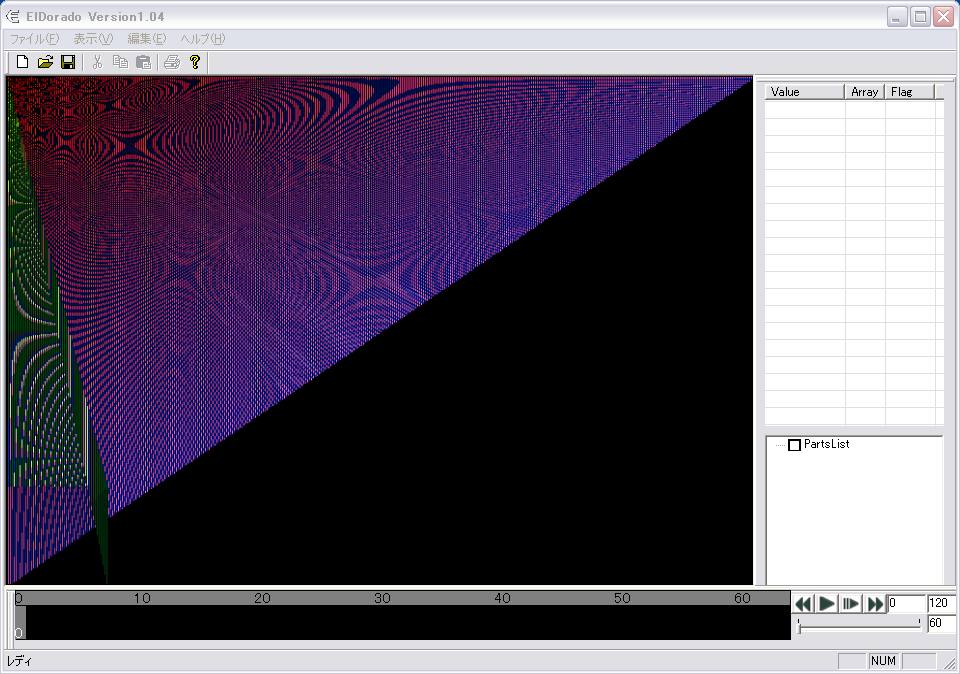Image resolution: width=960 pixels, height=674 pixels.
Task: Maximize the EIDorado window
Action: (x=920, y=17)
